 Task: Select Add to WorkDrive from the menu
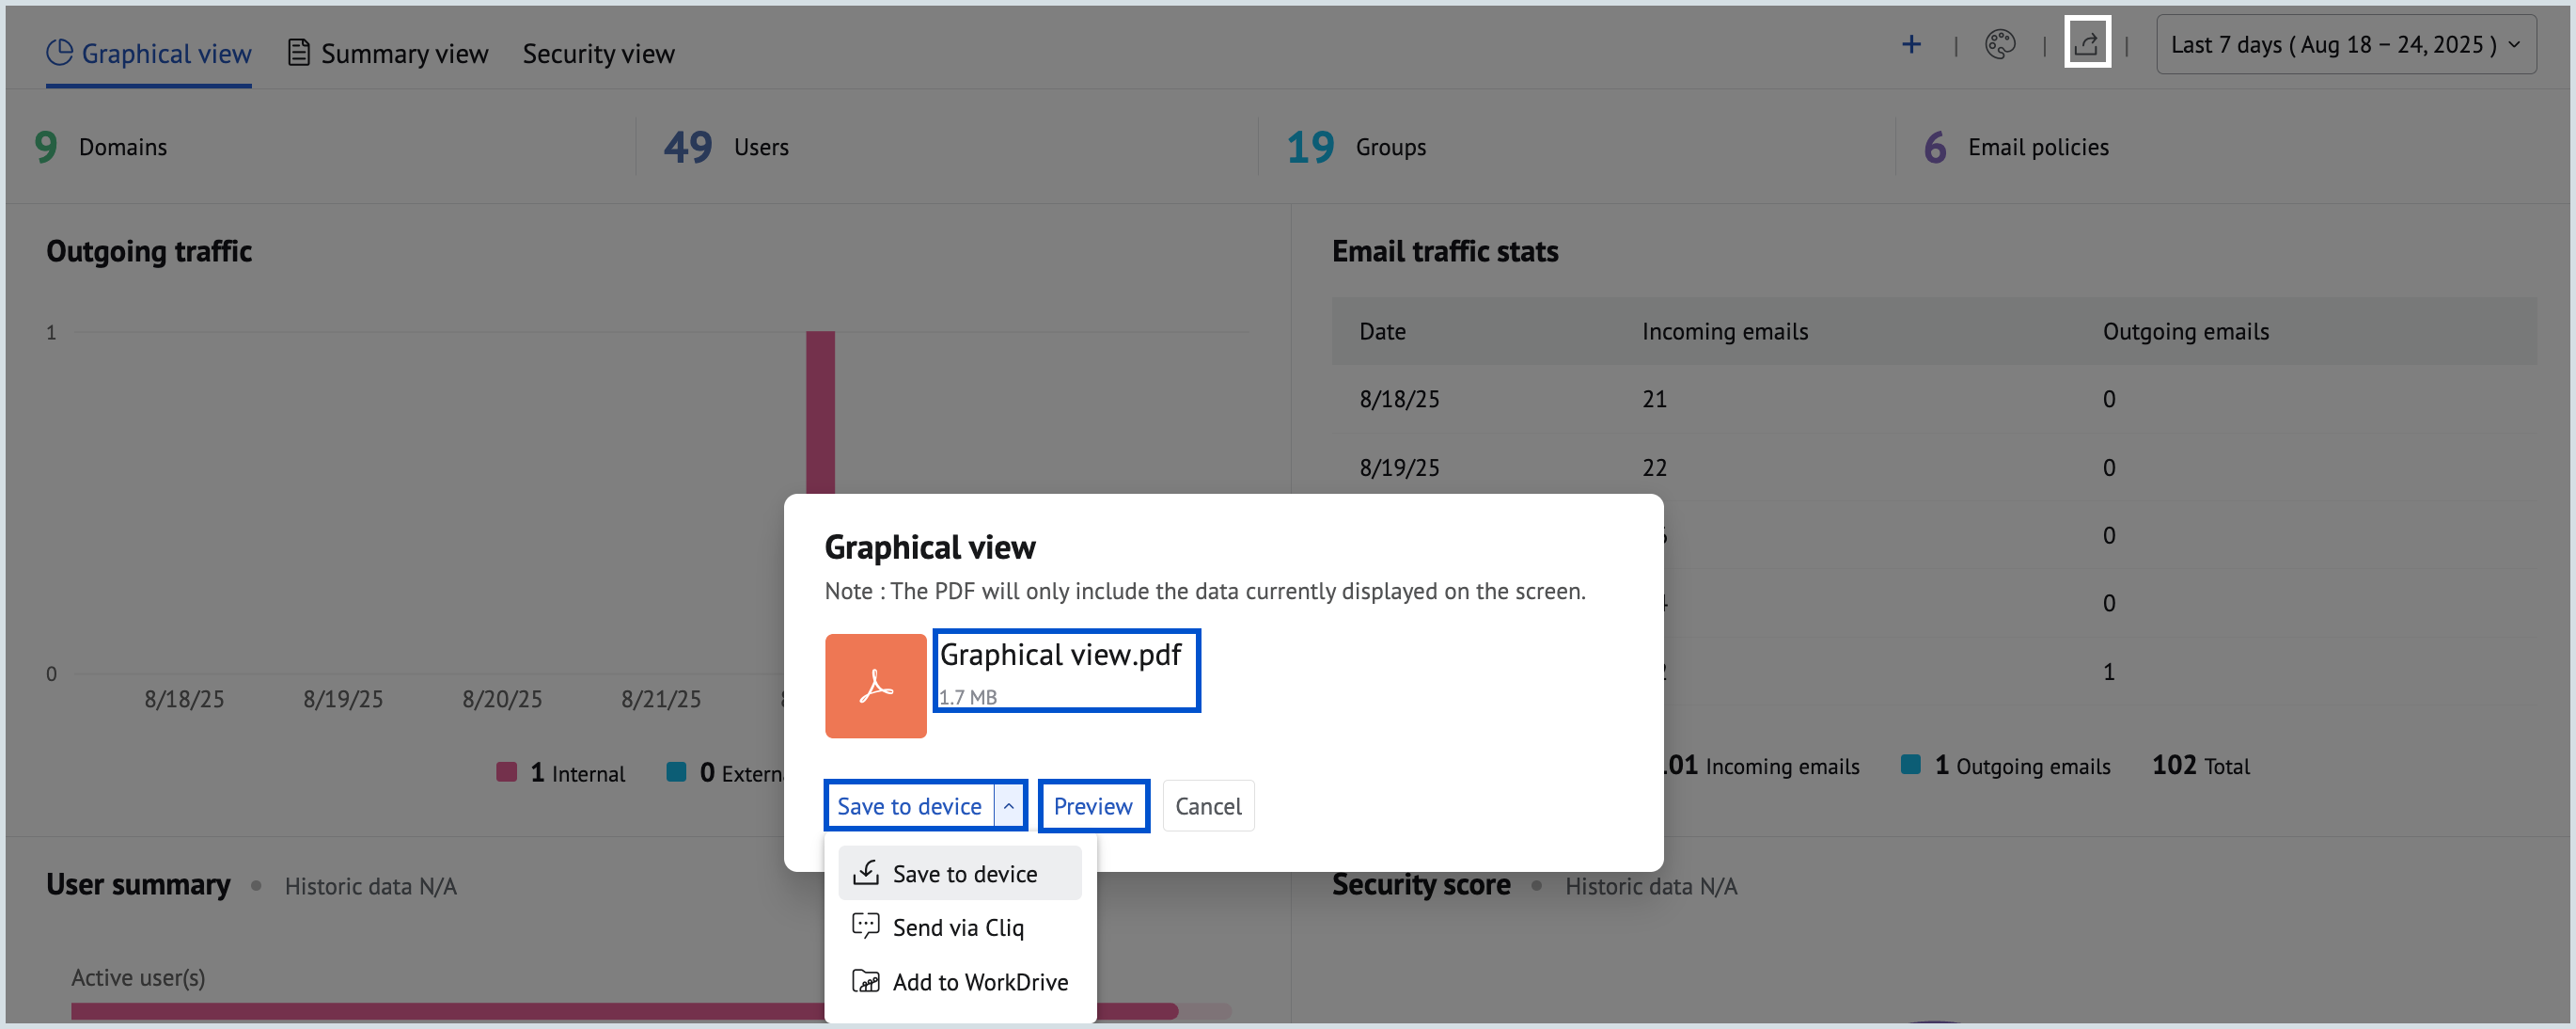pyautogui.click(x=980, y=981)
